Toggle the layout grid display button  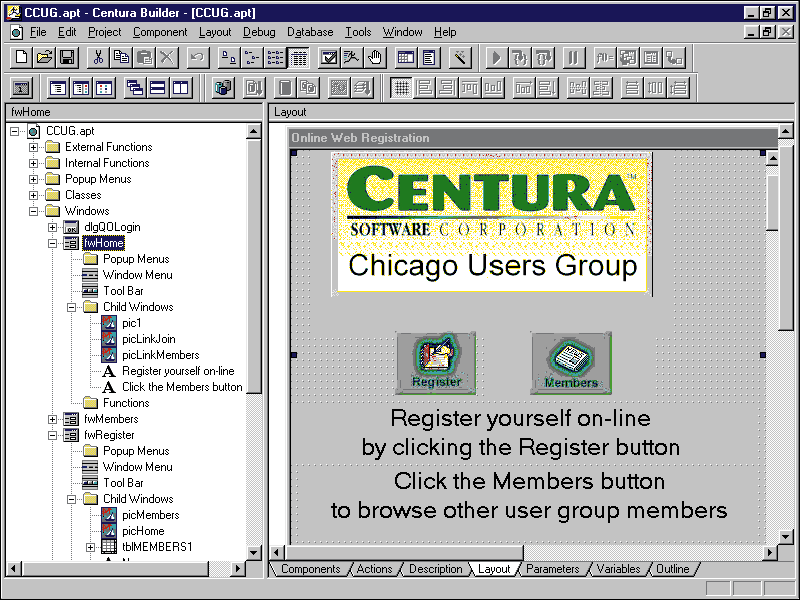pos(401,88)
